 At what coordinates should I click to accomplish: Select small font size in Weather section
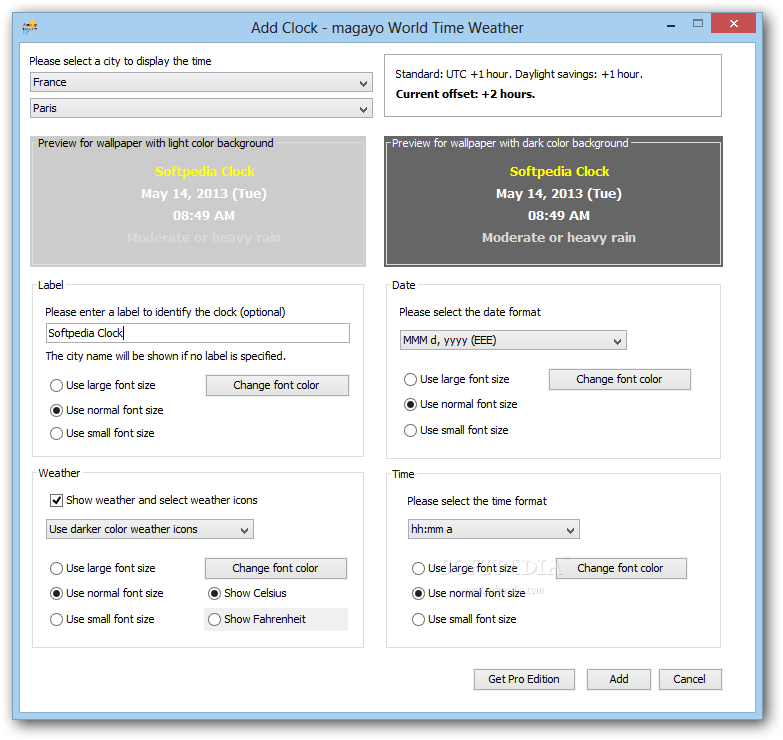click(102, 619)
